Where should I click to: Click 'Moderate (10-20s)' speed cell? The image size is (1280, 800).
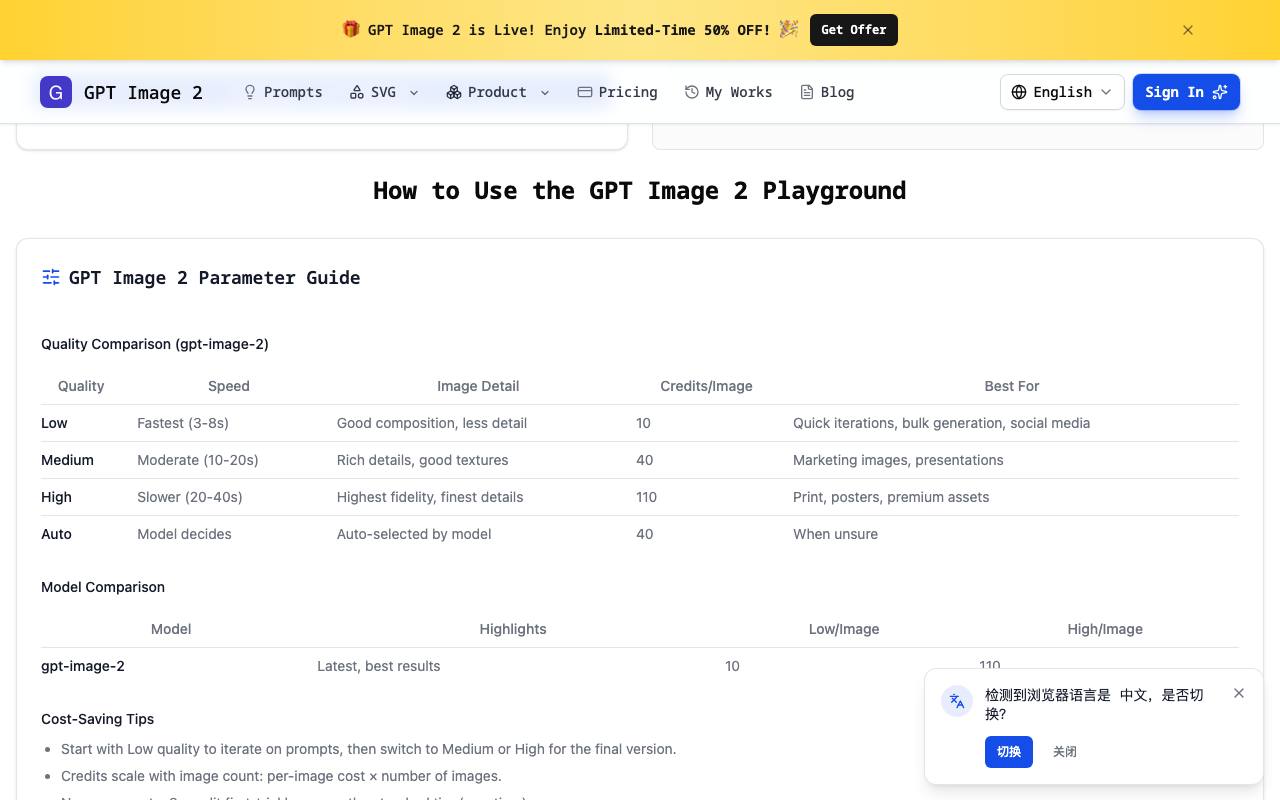(x=198, y=460)
